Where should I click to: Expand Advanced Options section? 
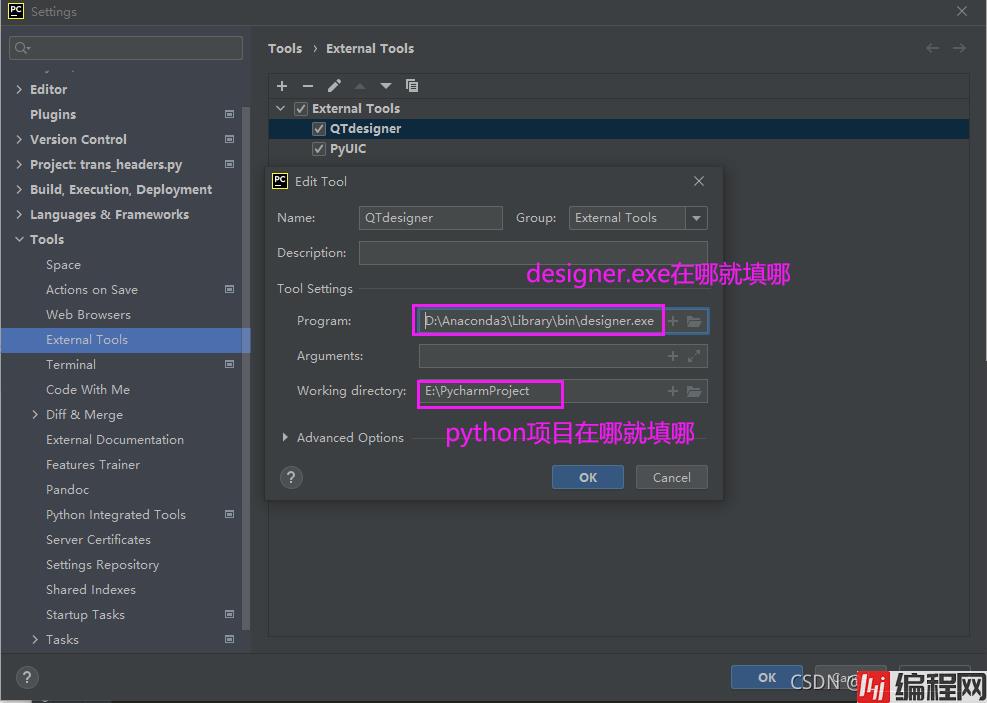pos(286,438)
